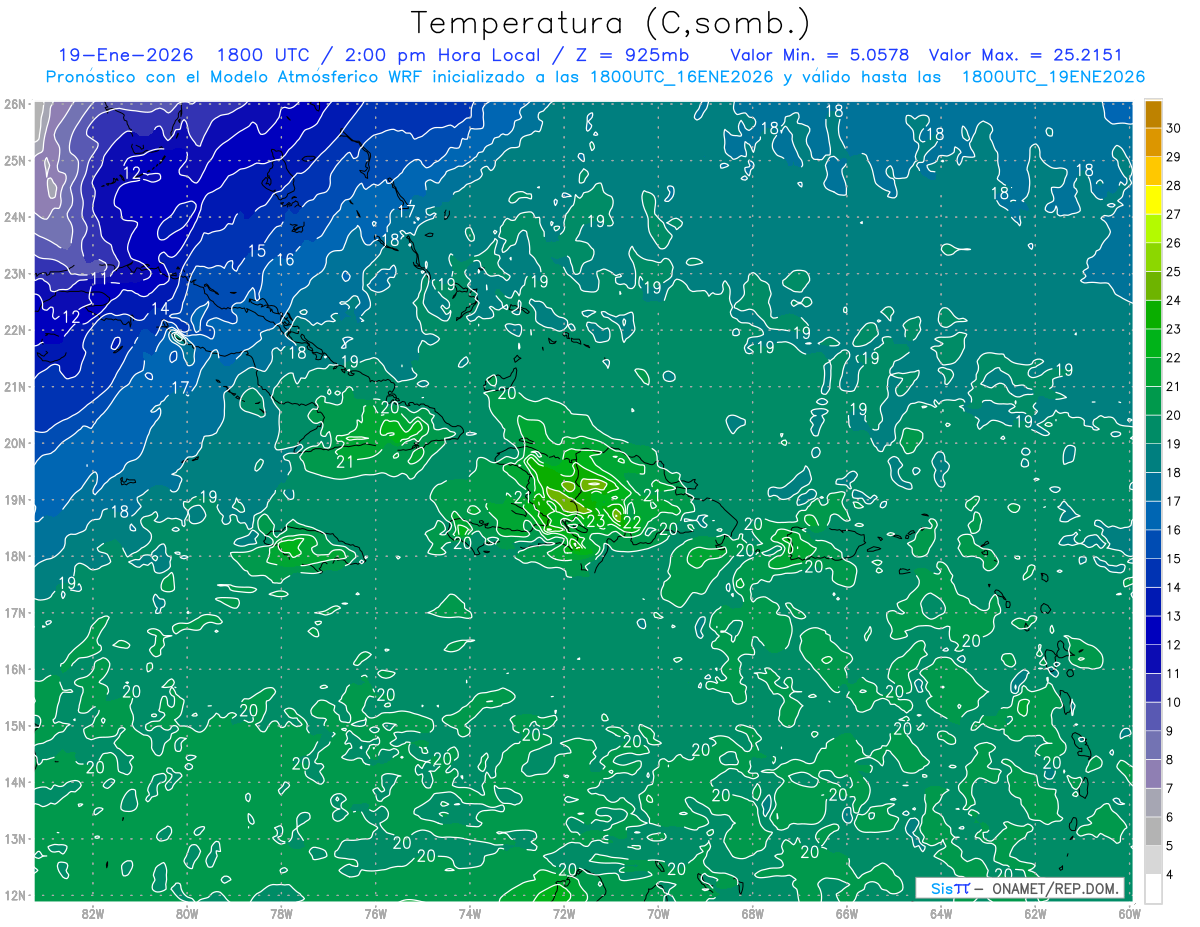Click the '28' value on the colorbar scale

[x=1174, y=186]
